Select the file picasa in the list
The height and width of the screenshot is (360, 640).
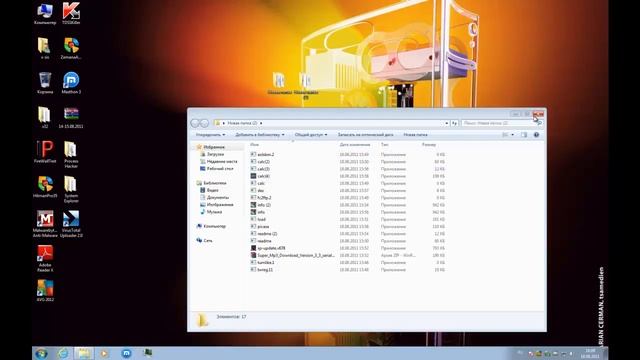[x=260, y=227]
